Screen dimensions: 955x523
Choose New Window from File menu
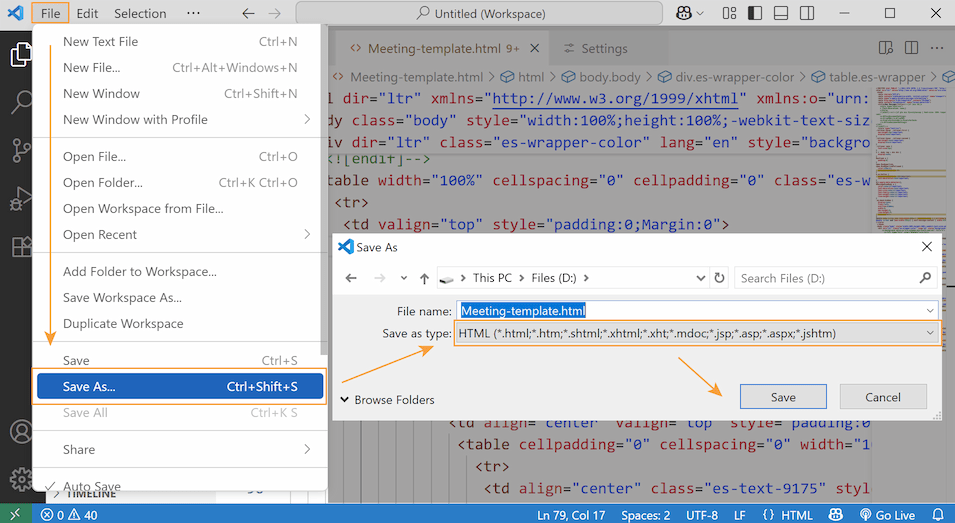[180, 94]
